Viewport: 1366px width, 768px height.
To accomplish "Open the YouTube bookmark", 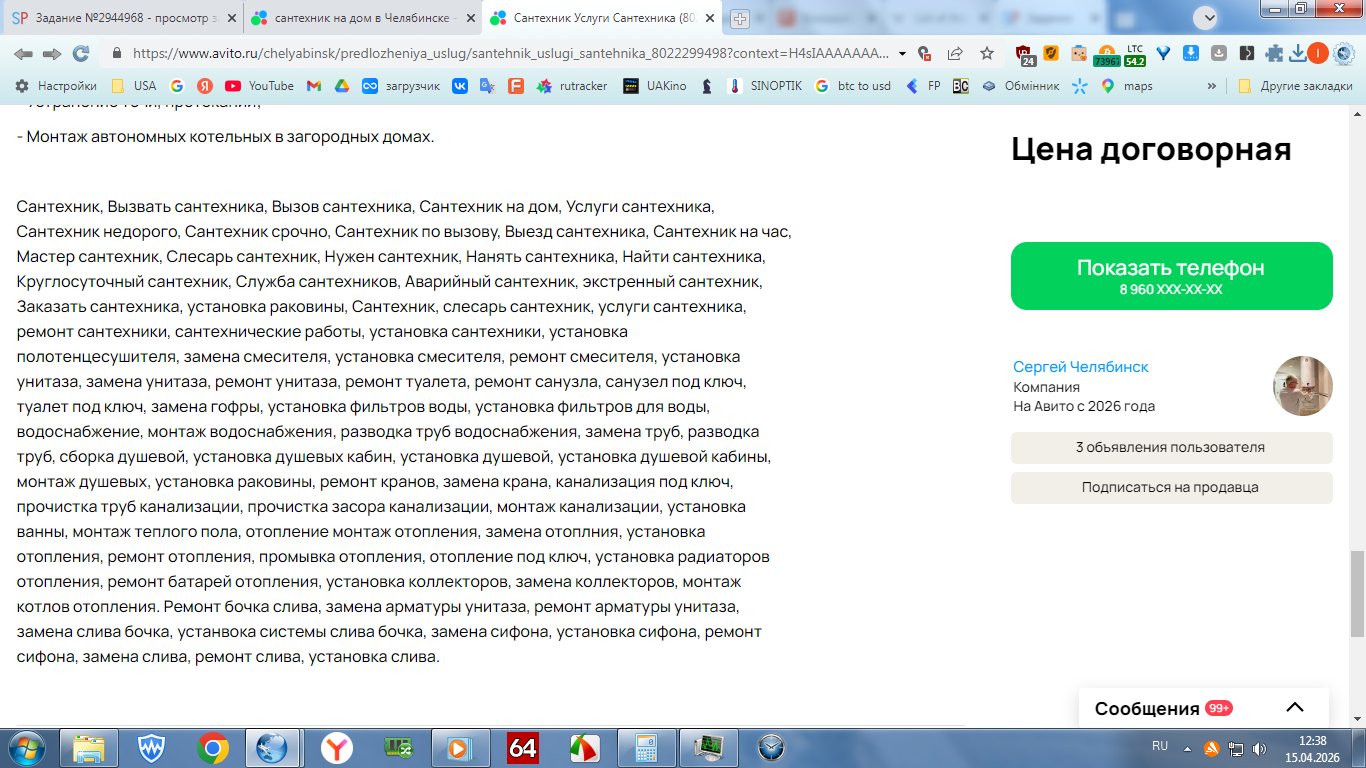I will click(x=259, y=86).
